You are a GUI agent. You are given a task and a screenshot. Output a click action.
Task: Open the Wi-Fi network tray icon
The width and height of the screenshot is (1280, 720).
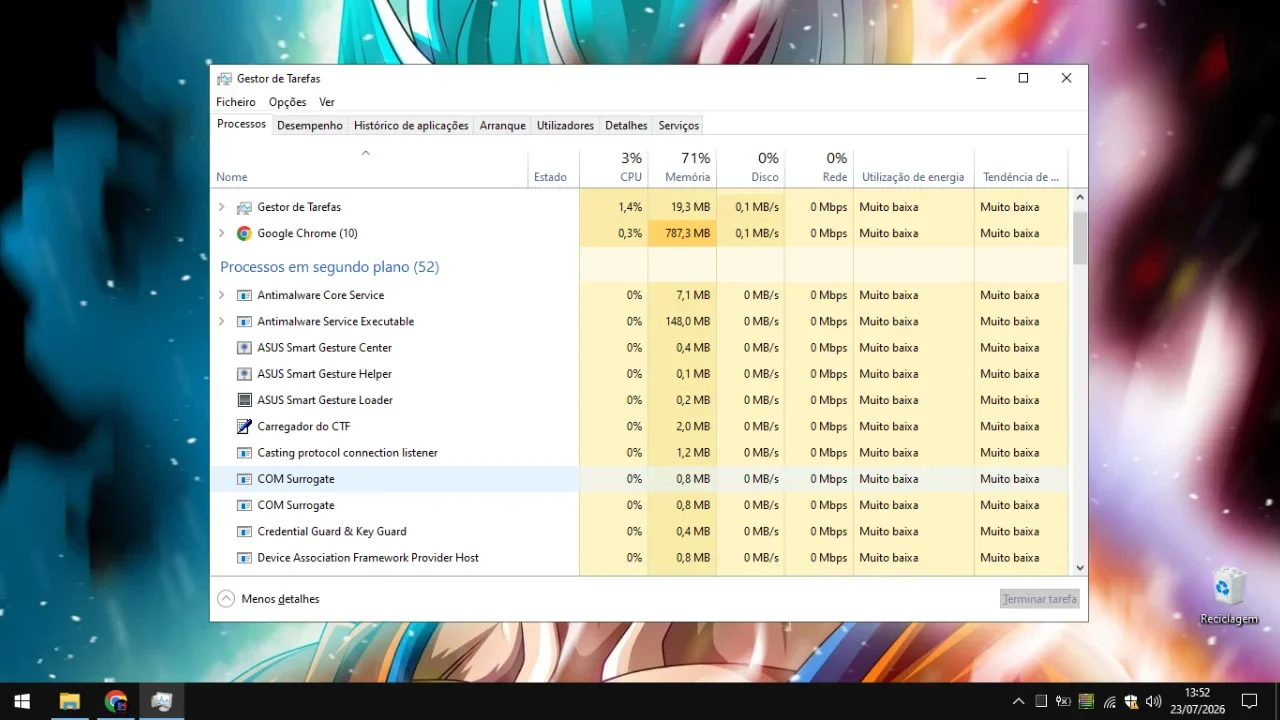pos(1109,701)
